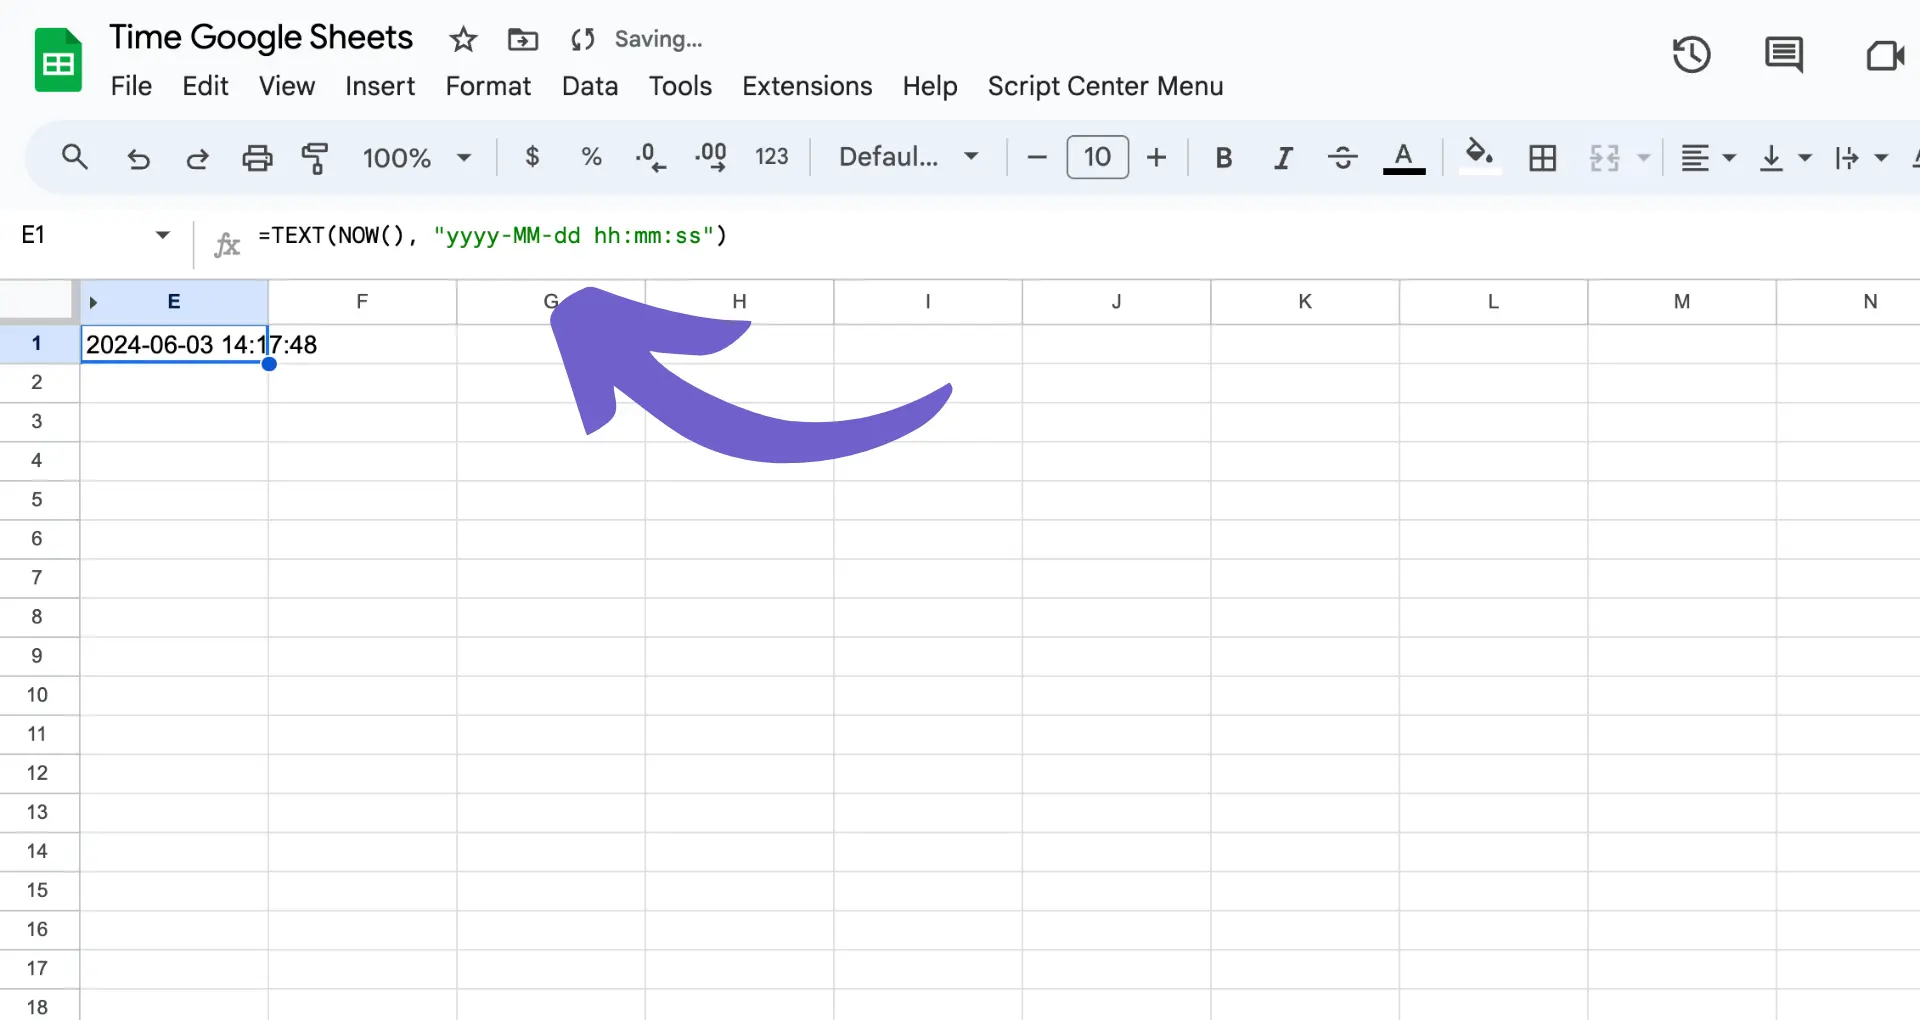Select cell E1 with the timestamp
The image size is (1920, 1020).
(174, 344)
